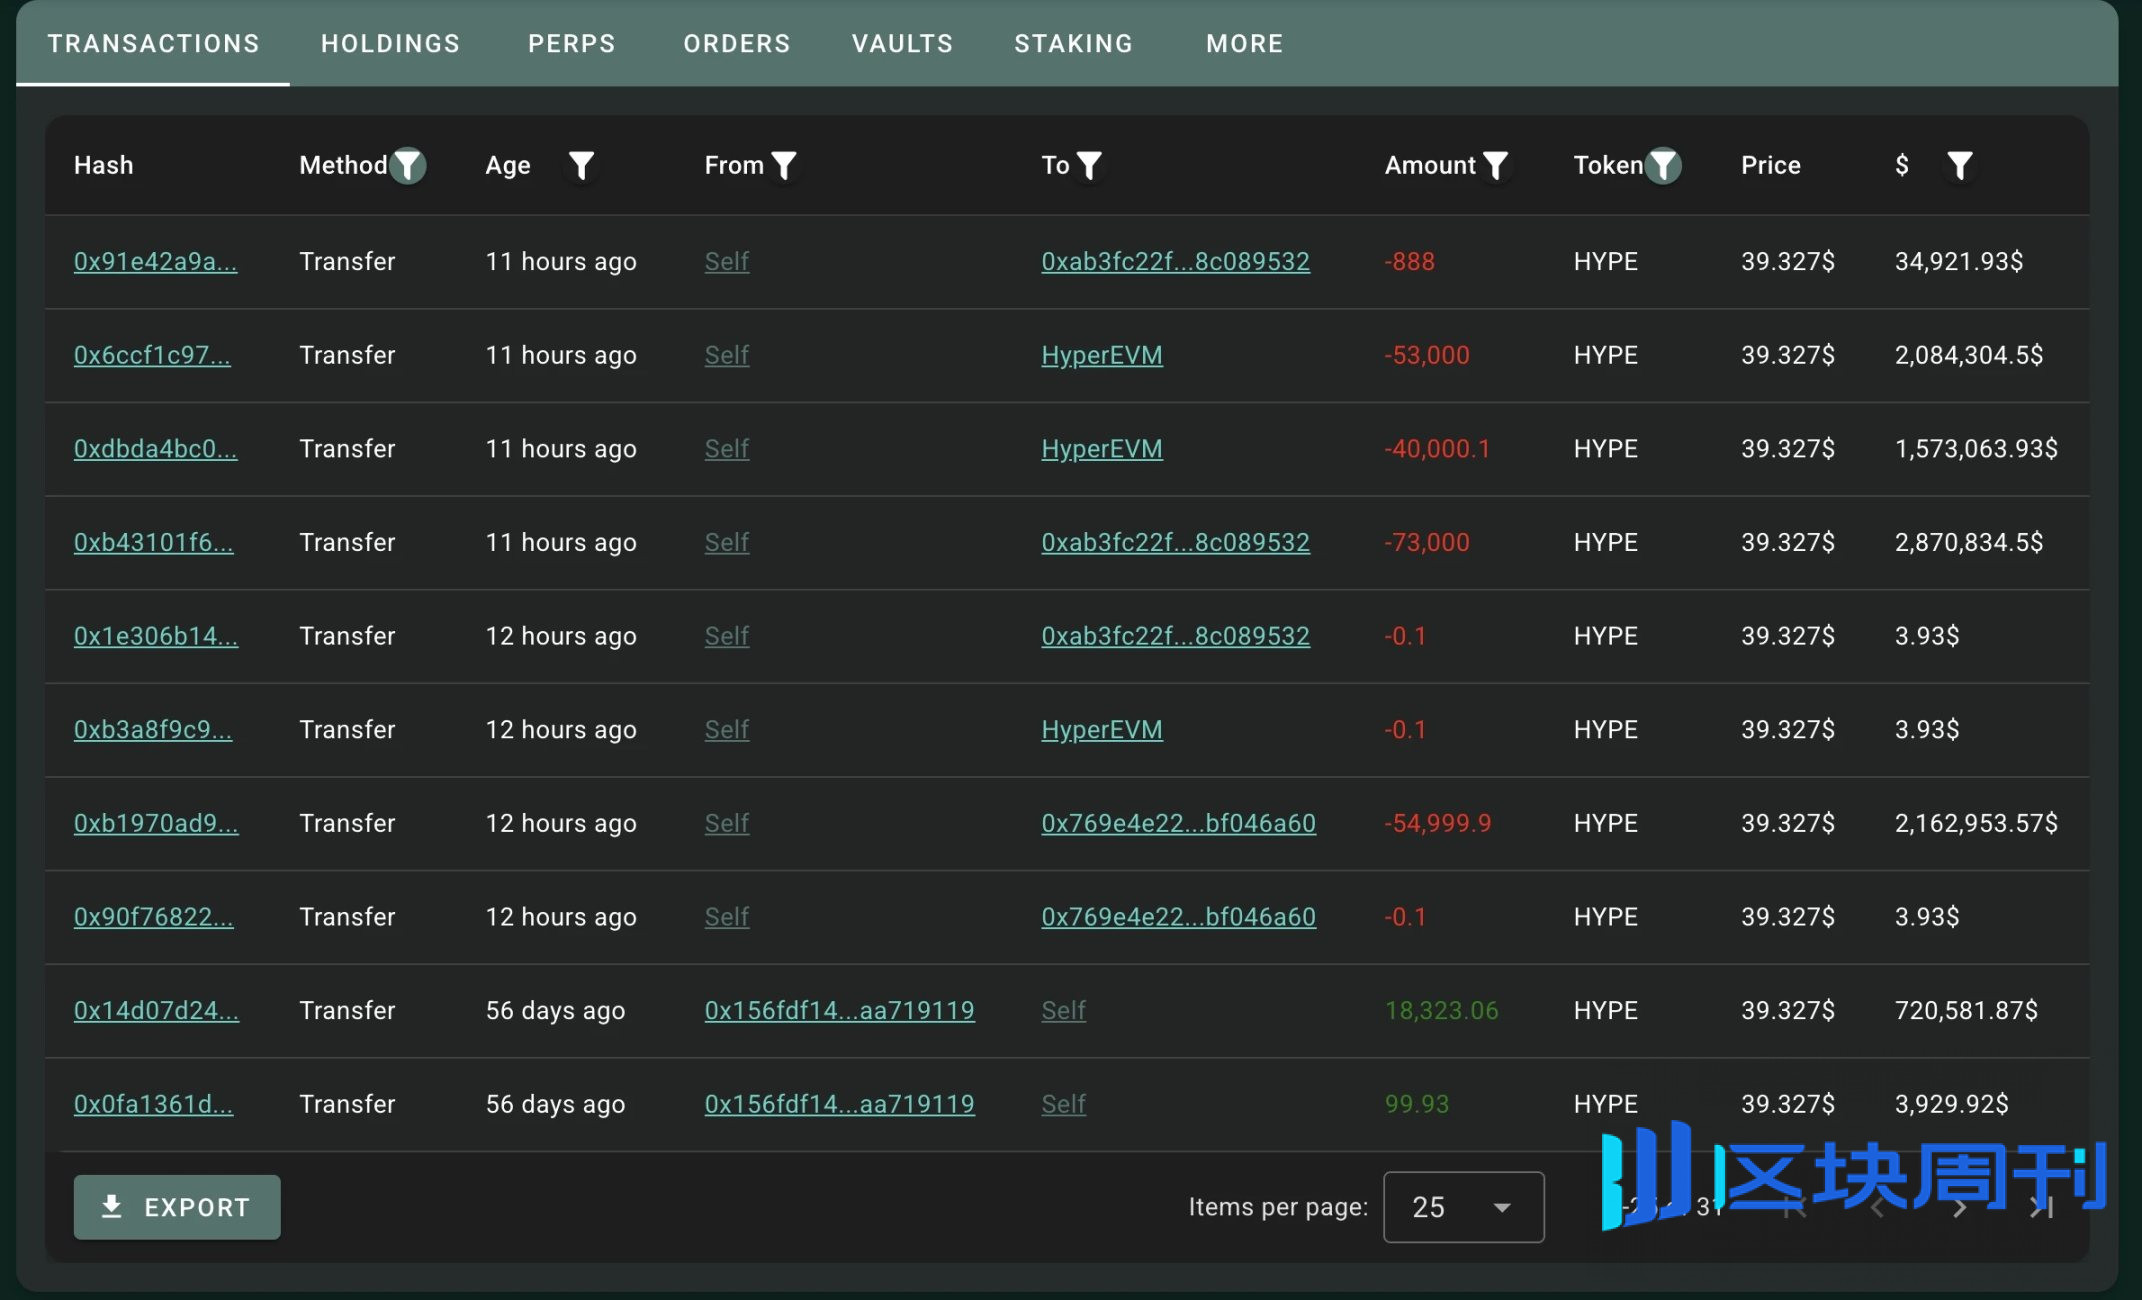Switch to the Holdings tab

[x=390, y=43]
